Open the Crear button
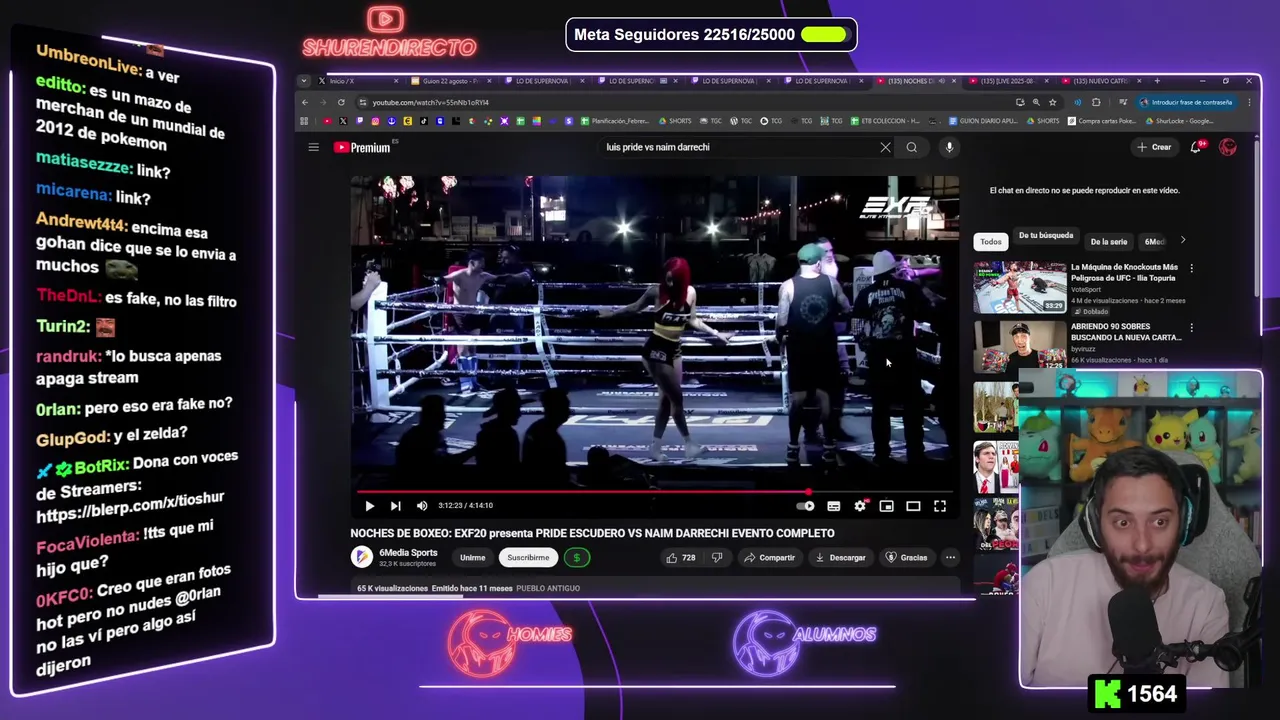The height and width of the screenshot is (720, 1280). point(1154,147)
